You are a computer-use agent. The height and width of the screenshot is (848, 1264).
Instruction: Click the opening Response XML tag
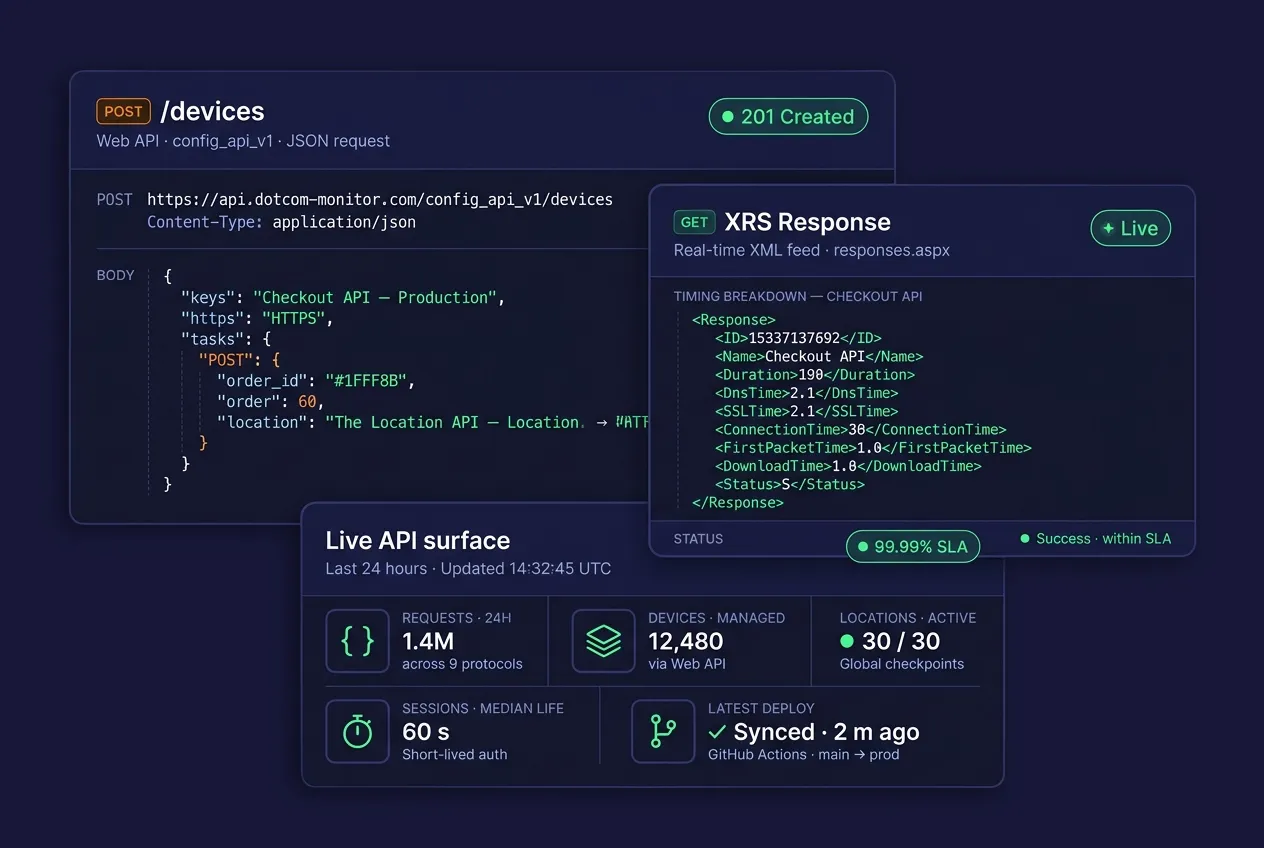coord(733,320)
